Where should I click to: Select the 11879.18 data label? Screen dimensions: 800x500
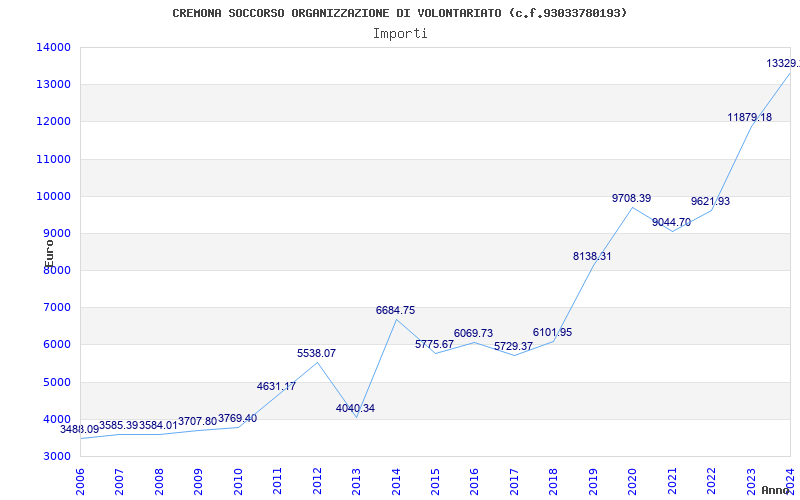click(749, 117)
